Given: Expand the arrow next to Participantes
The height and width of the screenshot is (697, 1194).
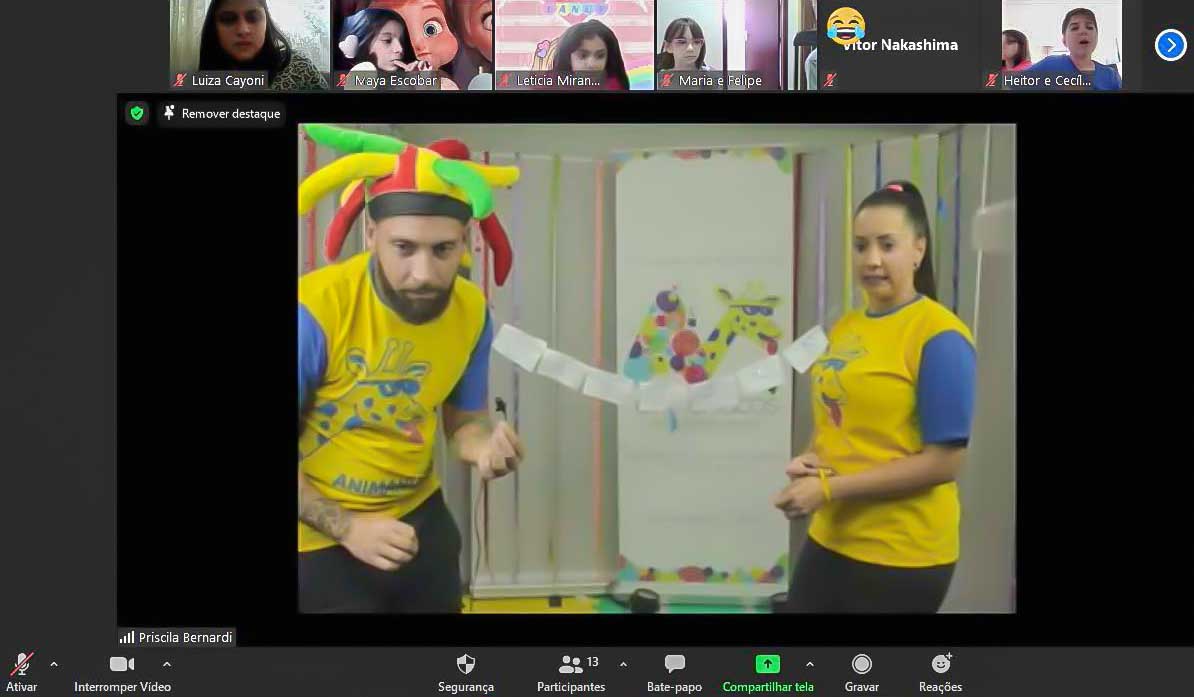Looking at the screenshot, I should click(623, 664).
